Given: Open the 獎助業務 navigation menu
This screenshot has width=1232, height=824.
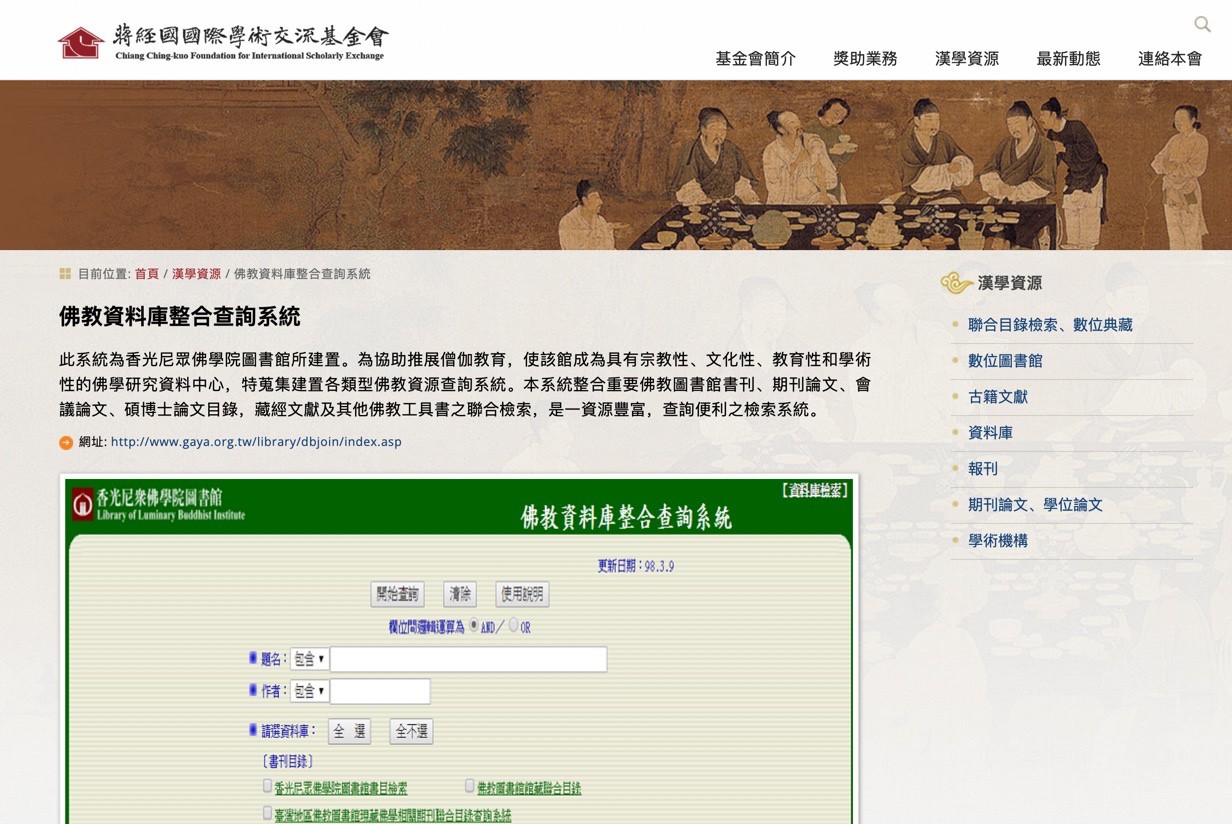Looking at the screenshot, I should coord(865,58).
